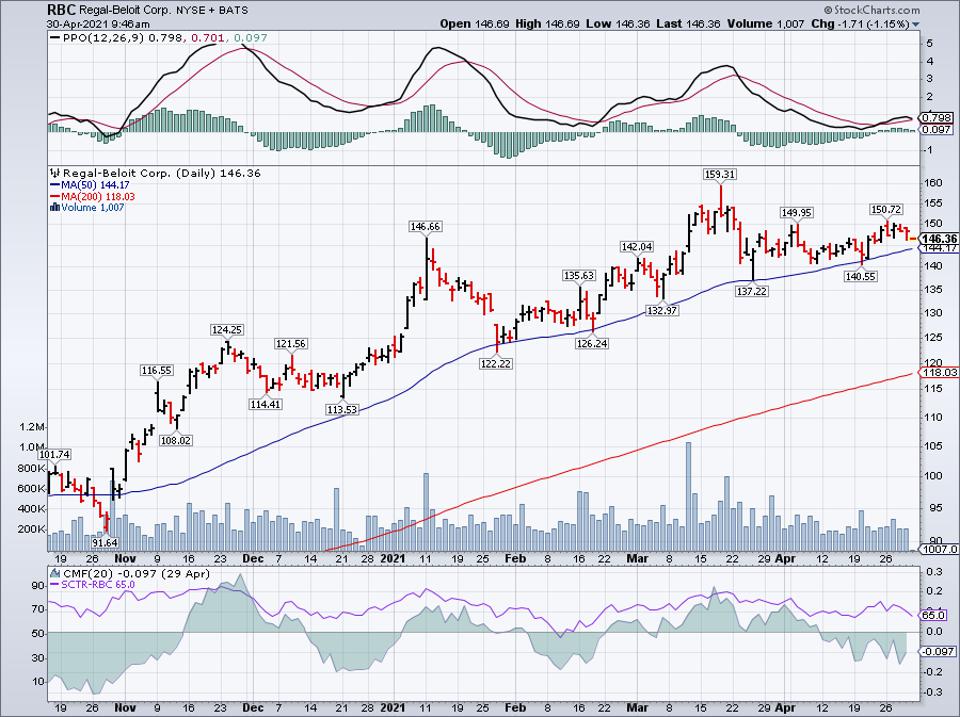The height and width of the screenshot is (717, 960).
Task: Click the CMF(20) area-chart icon in the lower panel
Action: (x=56, y=573)
